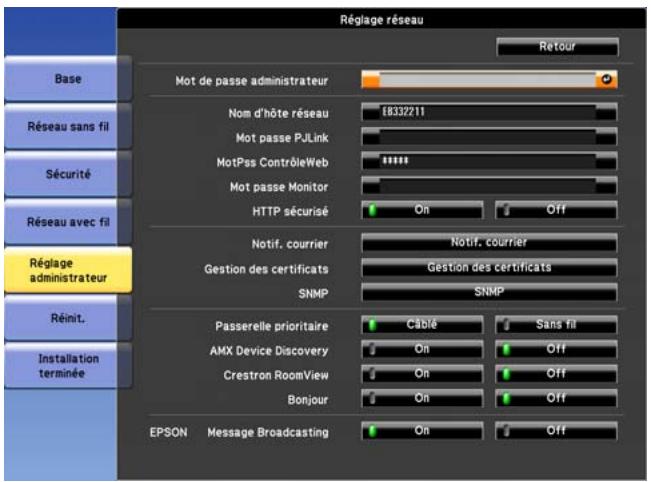Select the Réseau avec fil tab
This screenshot has height=482, width=651.
pyautogui.click(x=68, y=224)
